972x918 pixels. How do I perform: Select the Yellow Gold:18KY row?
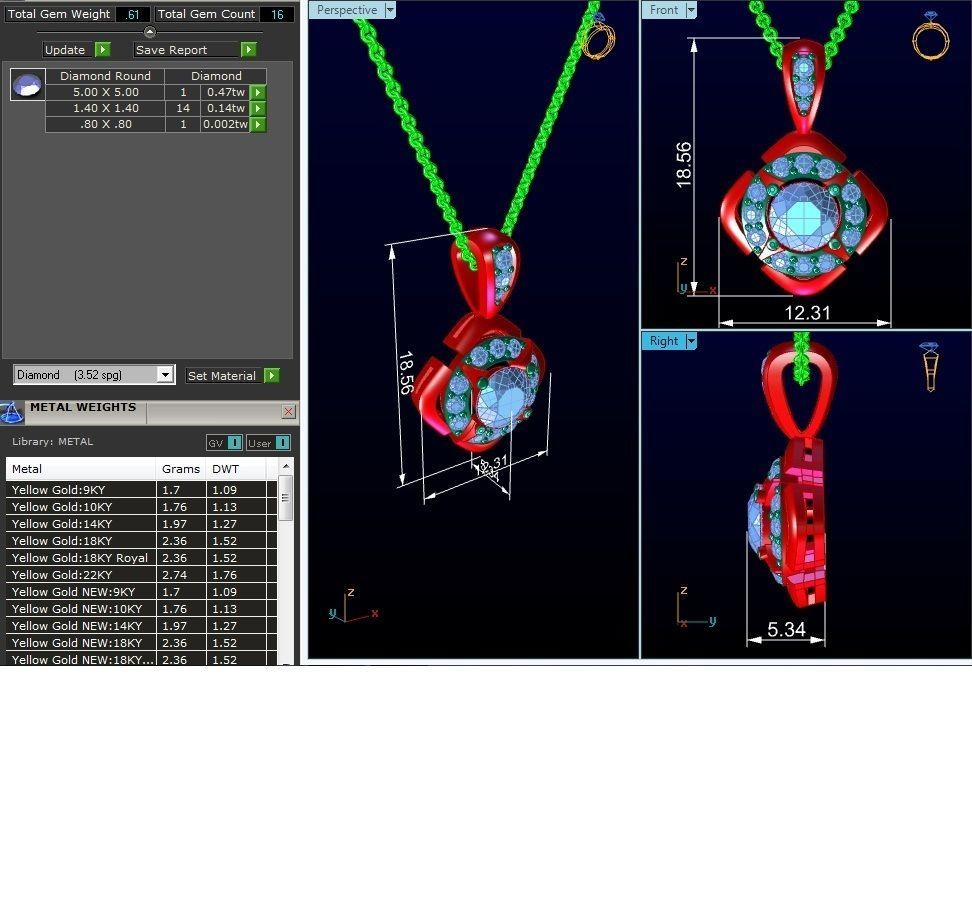pyautogui.click(x=141, y=541)
